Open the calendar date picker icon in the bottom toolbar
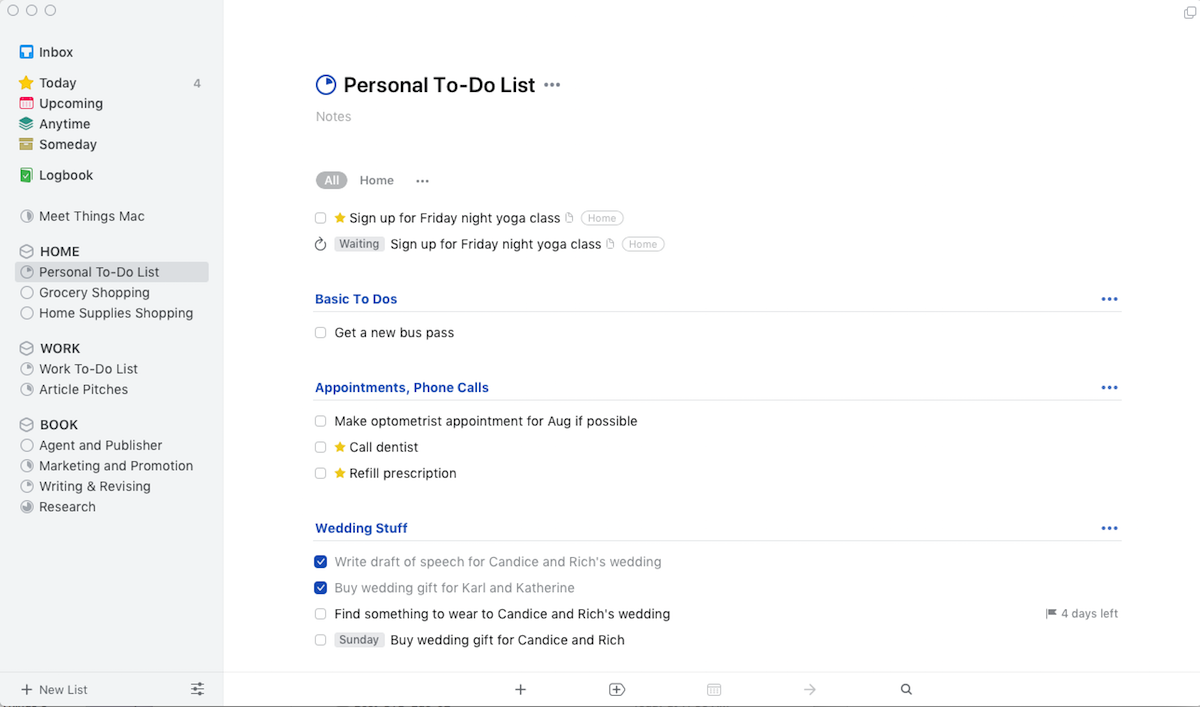Image resolution: width=1200 pixels, height=707 pixels. click(713, 689)
